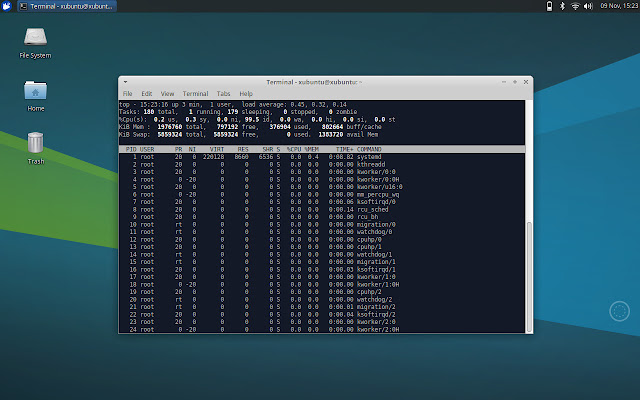Click the RES column header

click(x=243, y=149)
